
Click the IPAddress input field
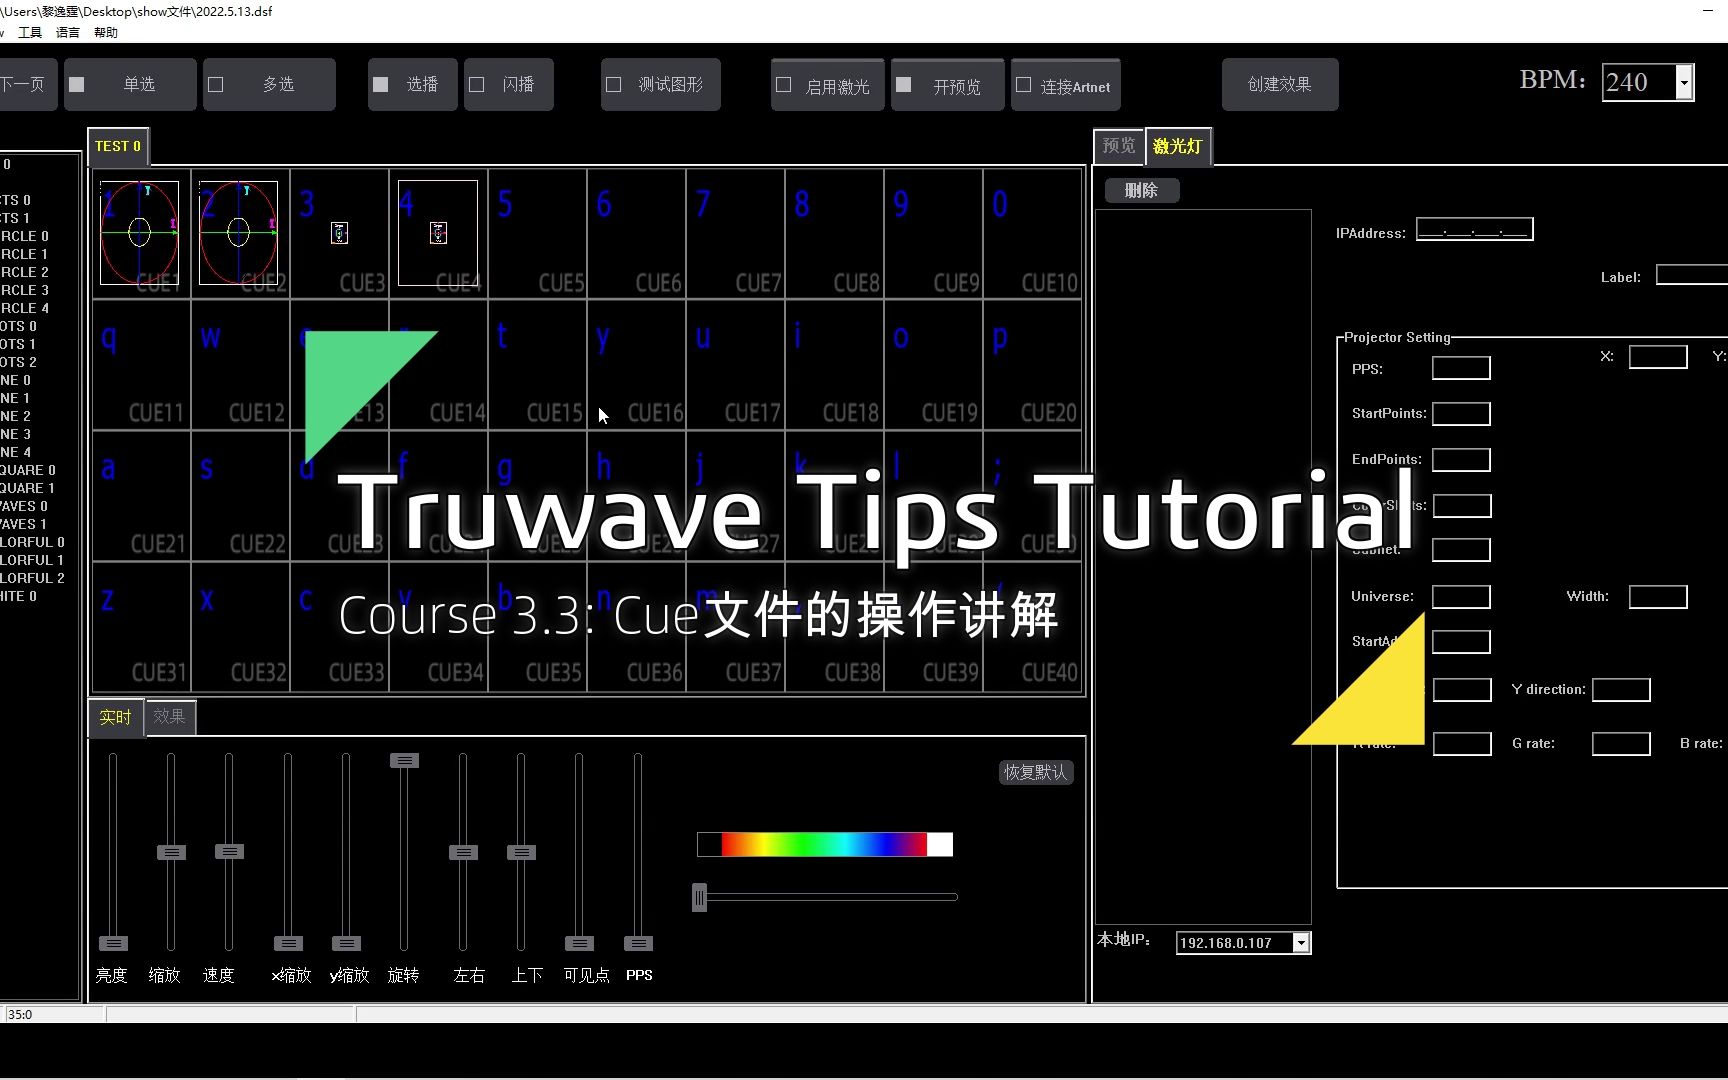[1474, 229]
